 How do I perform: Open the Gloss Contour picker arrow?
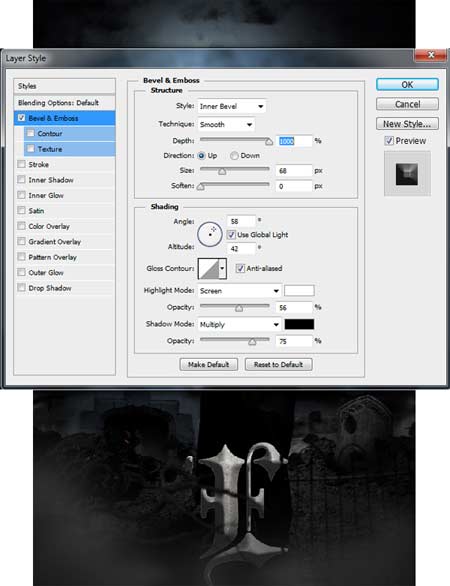click(222, 268)
